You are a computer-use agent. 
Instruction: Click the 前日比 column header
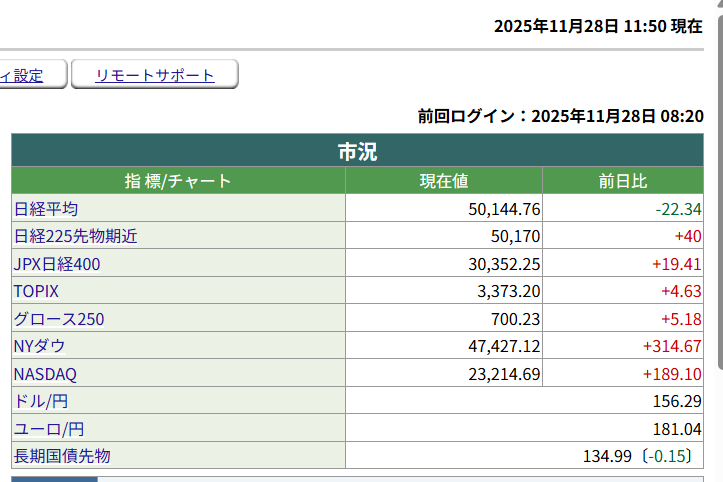point(622,181)
